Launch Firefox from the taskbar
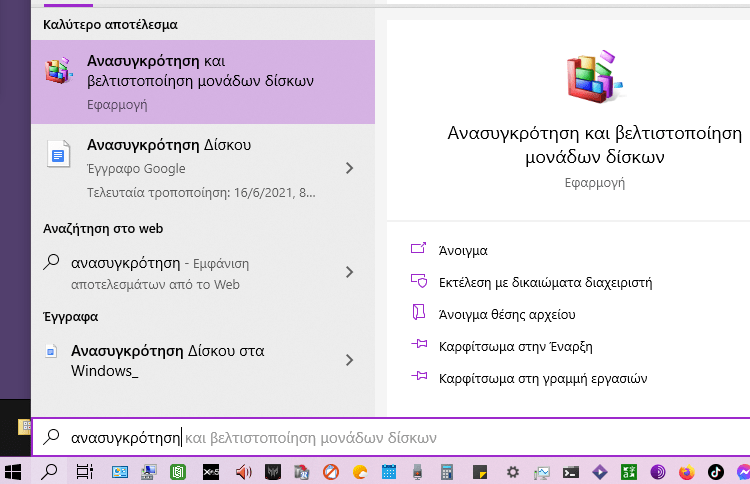750x484 pixels. coord(686,471)
